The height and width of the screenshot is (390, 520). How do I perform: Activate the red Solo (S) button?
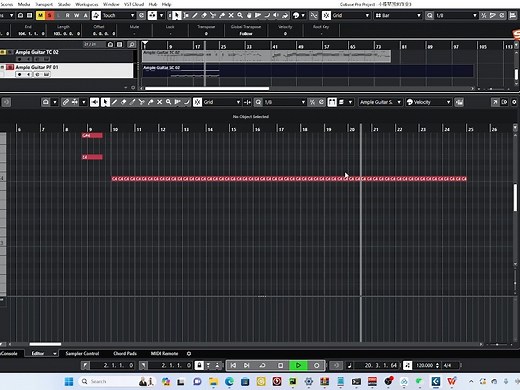click(x=49, y=15)
